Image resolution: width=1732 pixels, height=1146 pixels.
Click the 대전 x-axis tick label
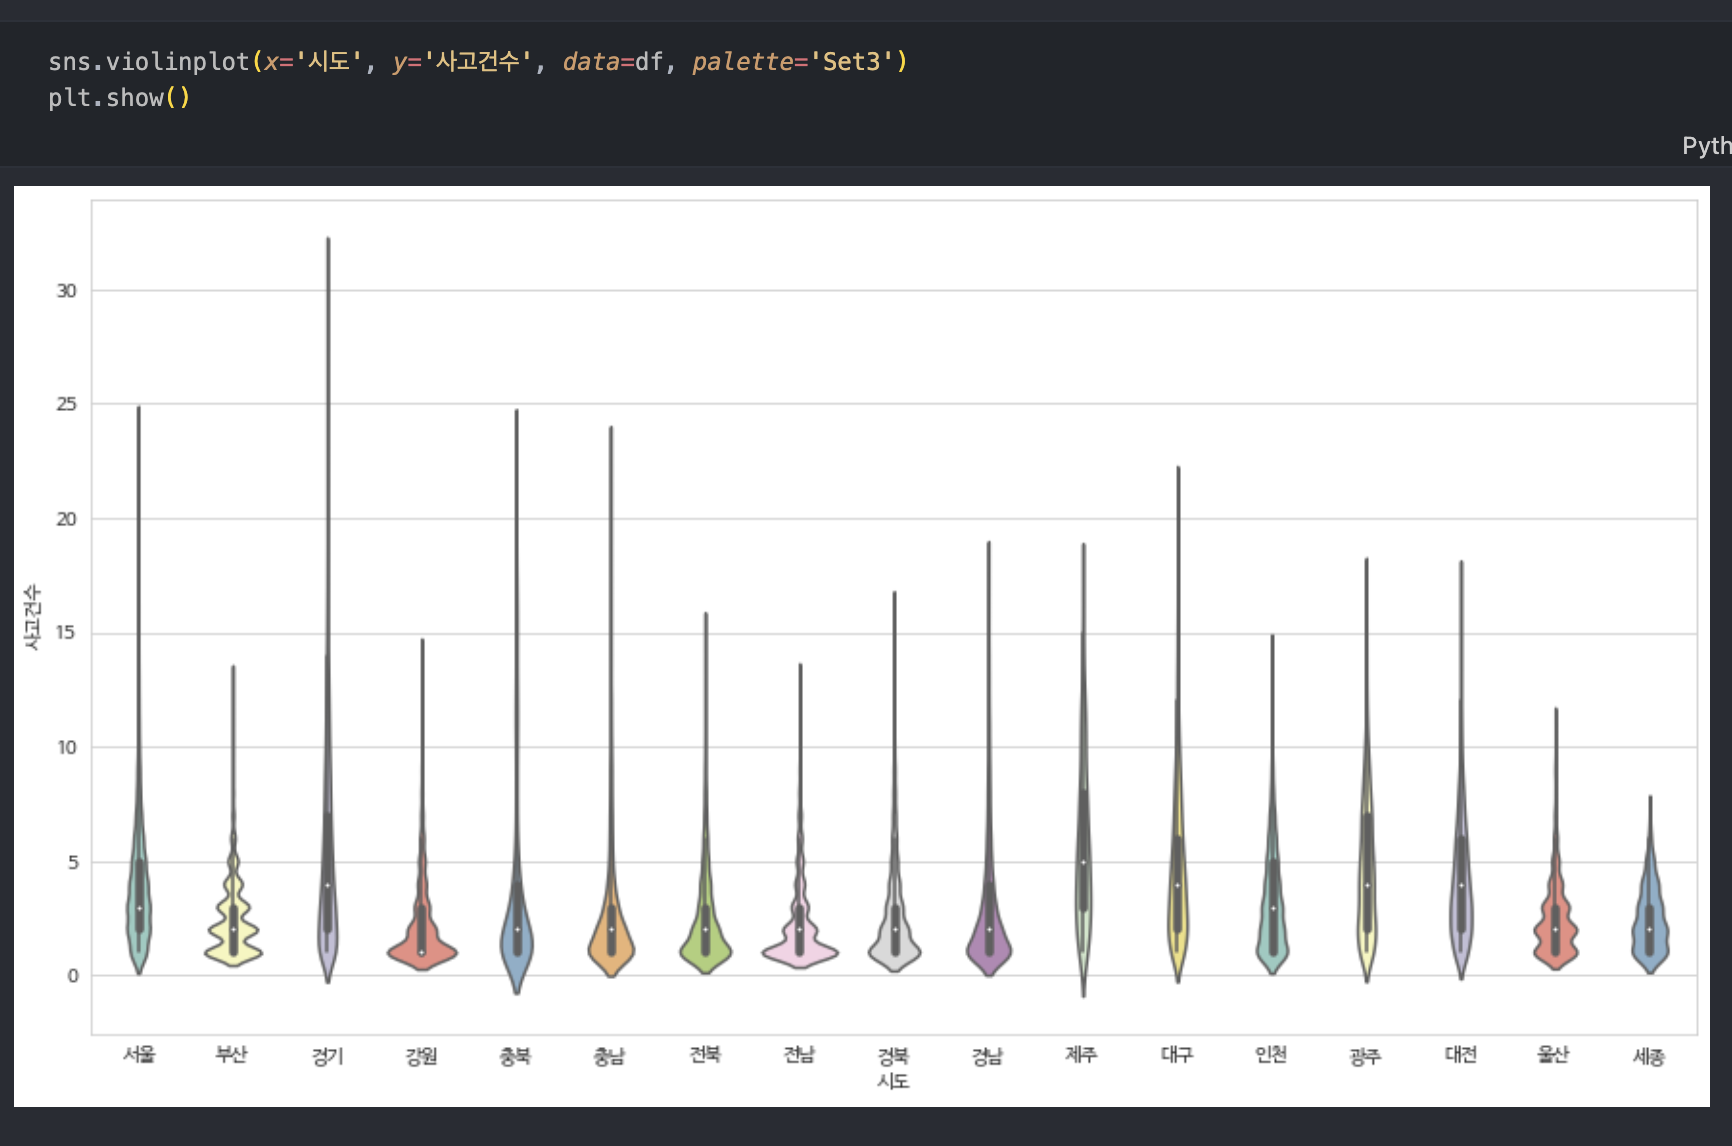click(x=1461, y=1054)
